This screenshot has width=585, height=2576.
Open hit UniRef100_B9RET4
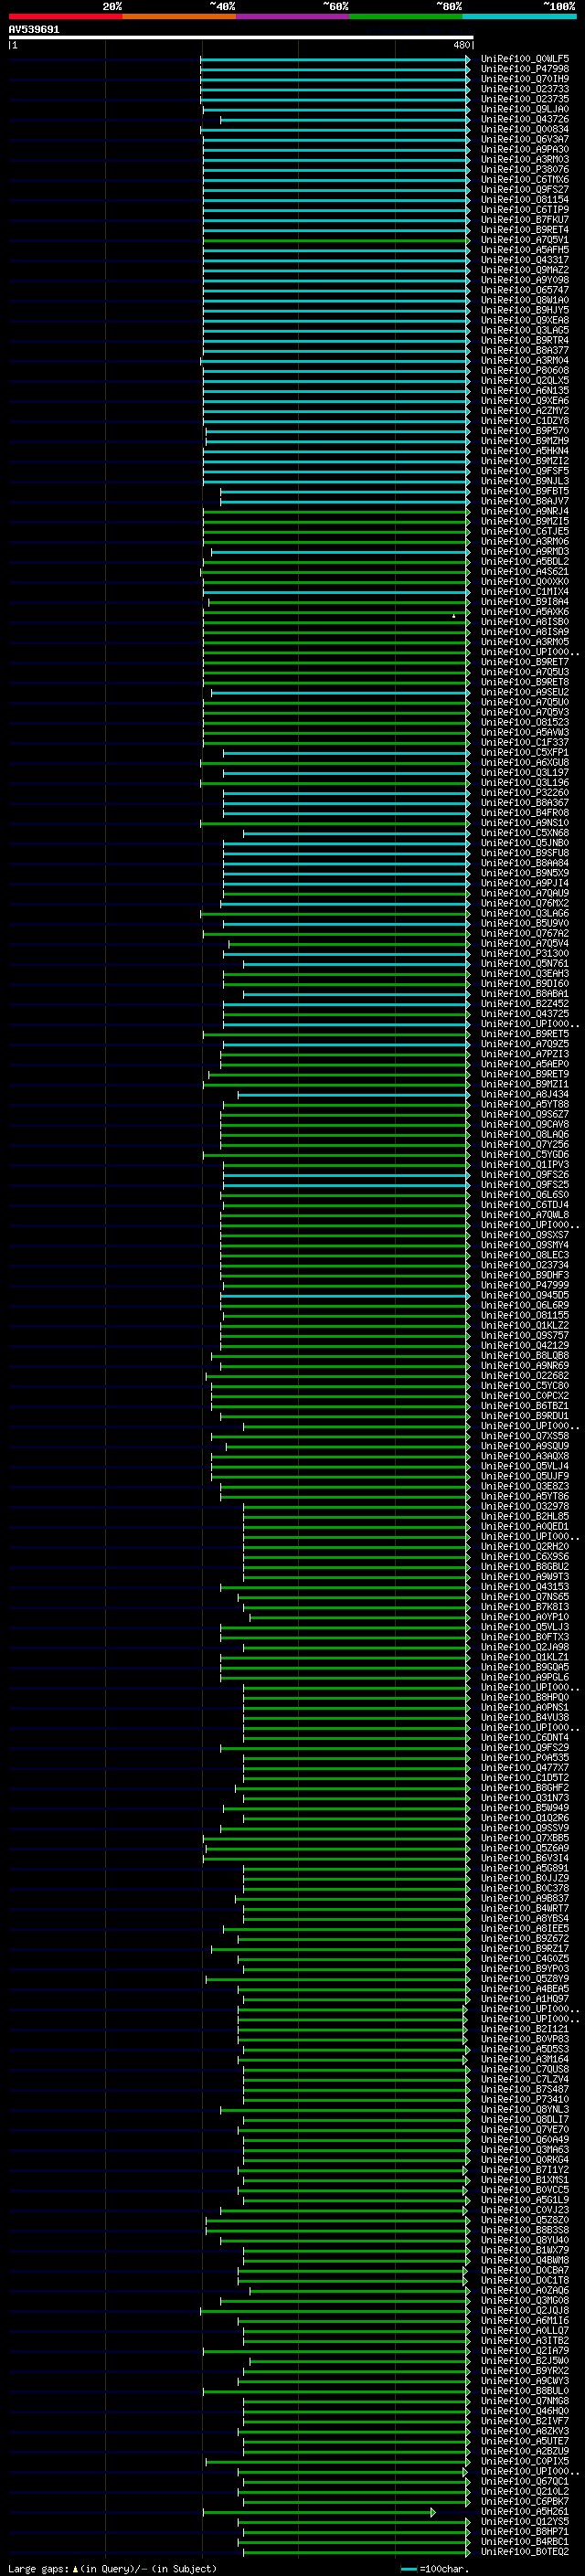(524, 229)
